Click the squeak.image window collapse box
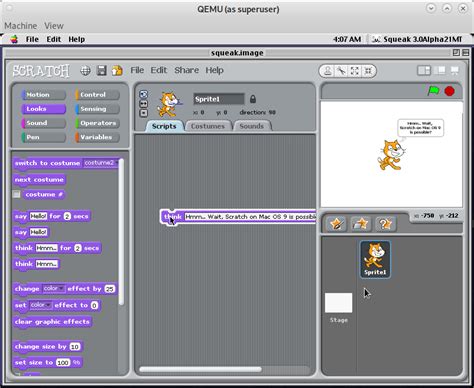The height and width of the screenshot is (388, 474). (x=466, y=52)
